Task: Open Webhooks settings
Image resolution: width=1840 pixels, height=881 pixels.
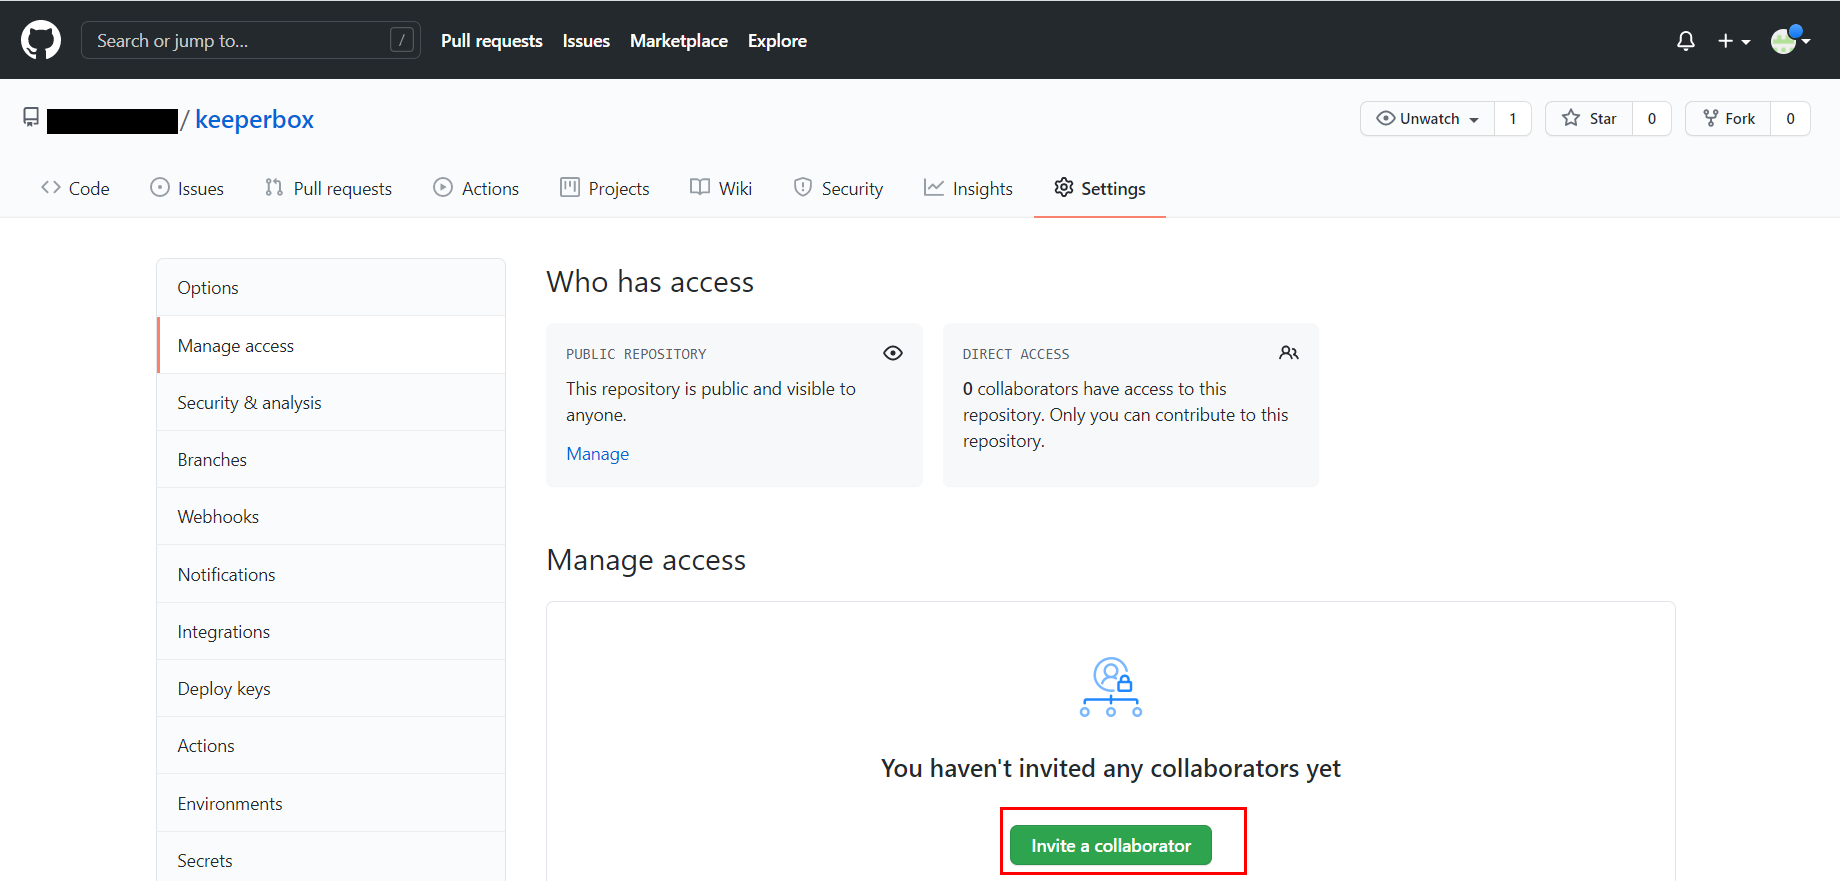Action: tap(331, 516)
